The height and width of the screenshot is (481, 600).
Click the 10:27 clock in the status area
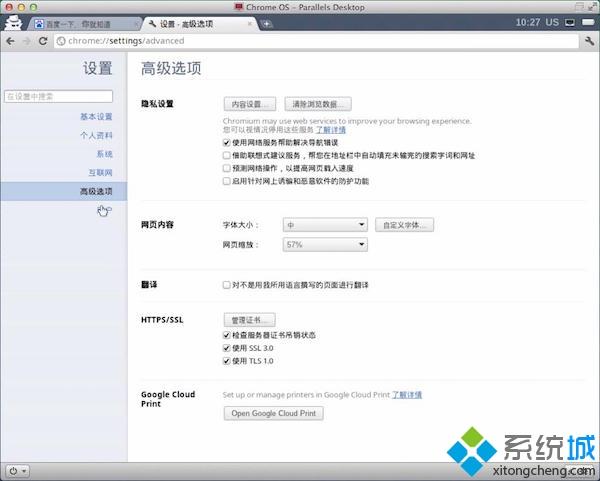(x=527, y=23)
